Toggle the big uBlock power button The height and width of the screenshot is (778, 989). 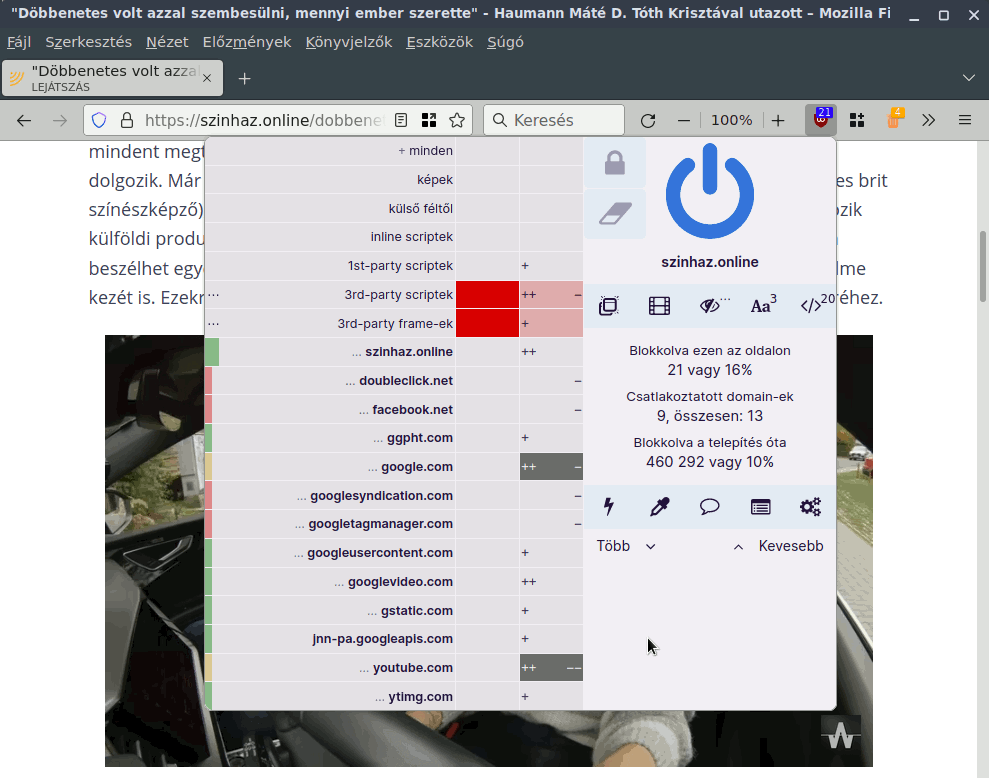(x=710, y=191)
